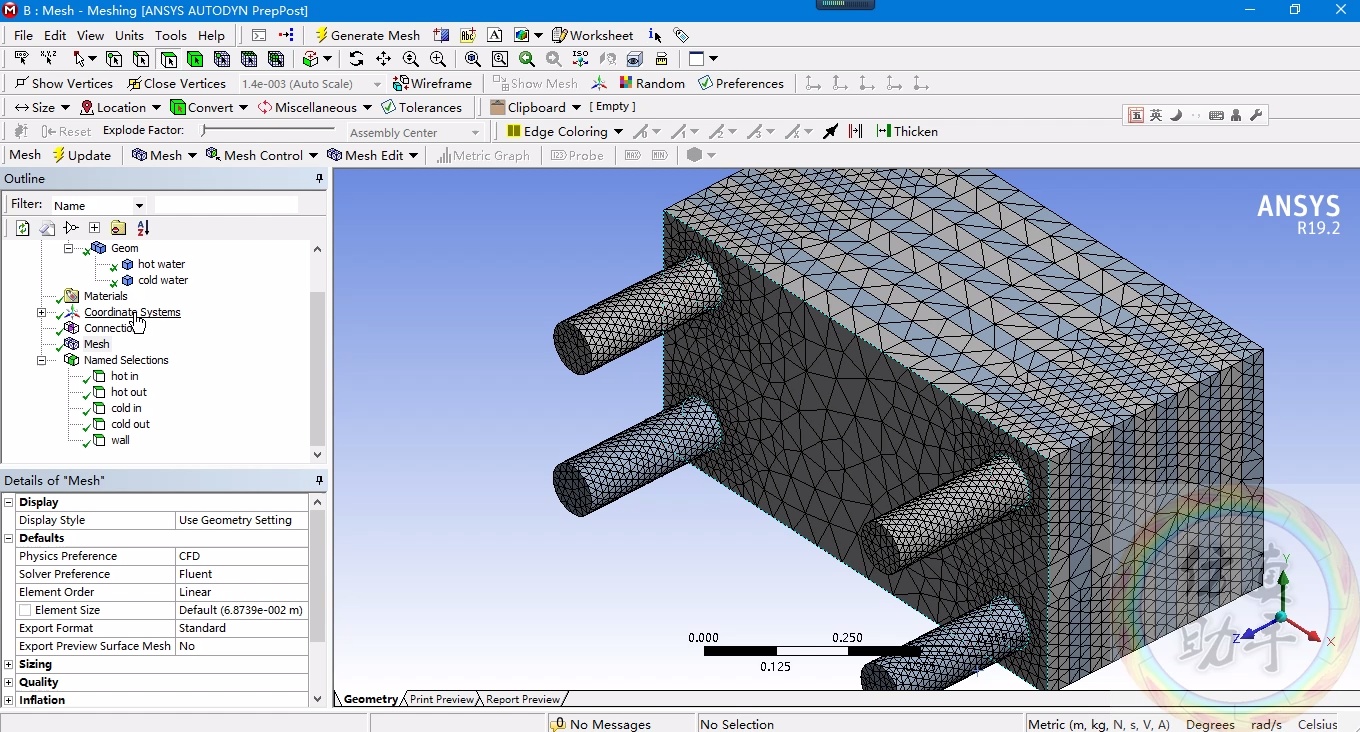Click the Random coloring toggle
Screen dimensions: 1360x732
tap(652, 83)
